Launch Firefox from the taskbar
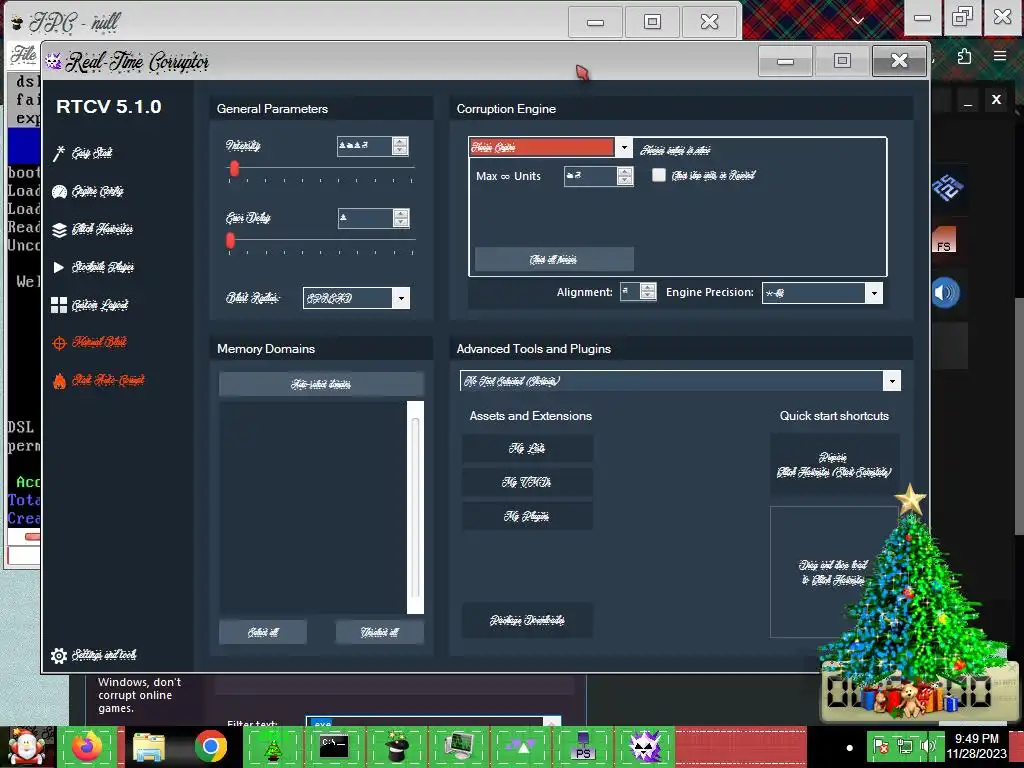This screenshot has width=1024, height=768. coord(88,746)
